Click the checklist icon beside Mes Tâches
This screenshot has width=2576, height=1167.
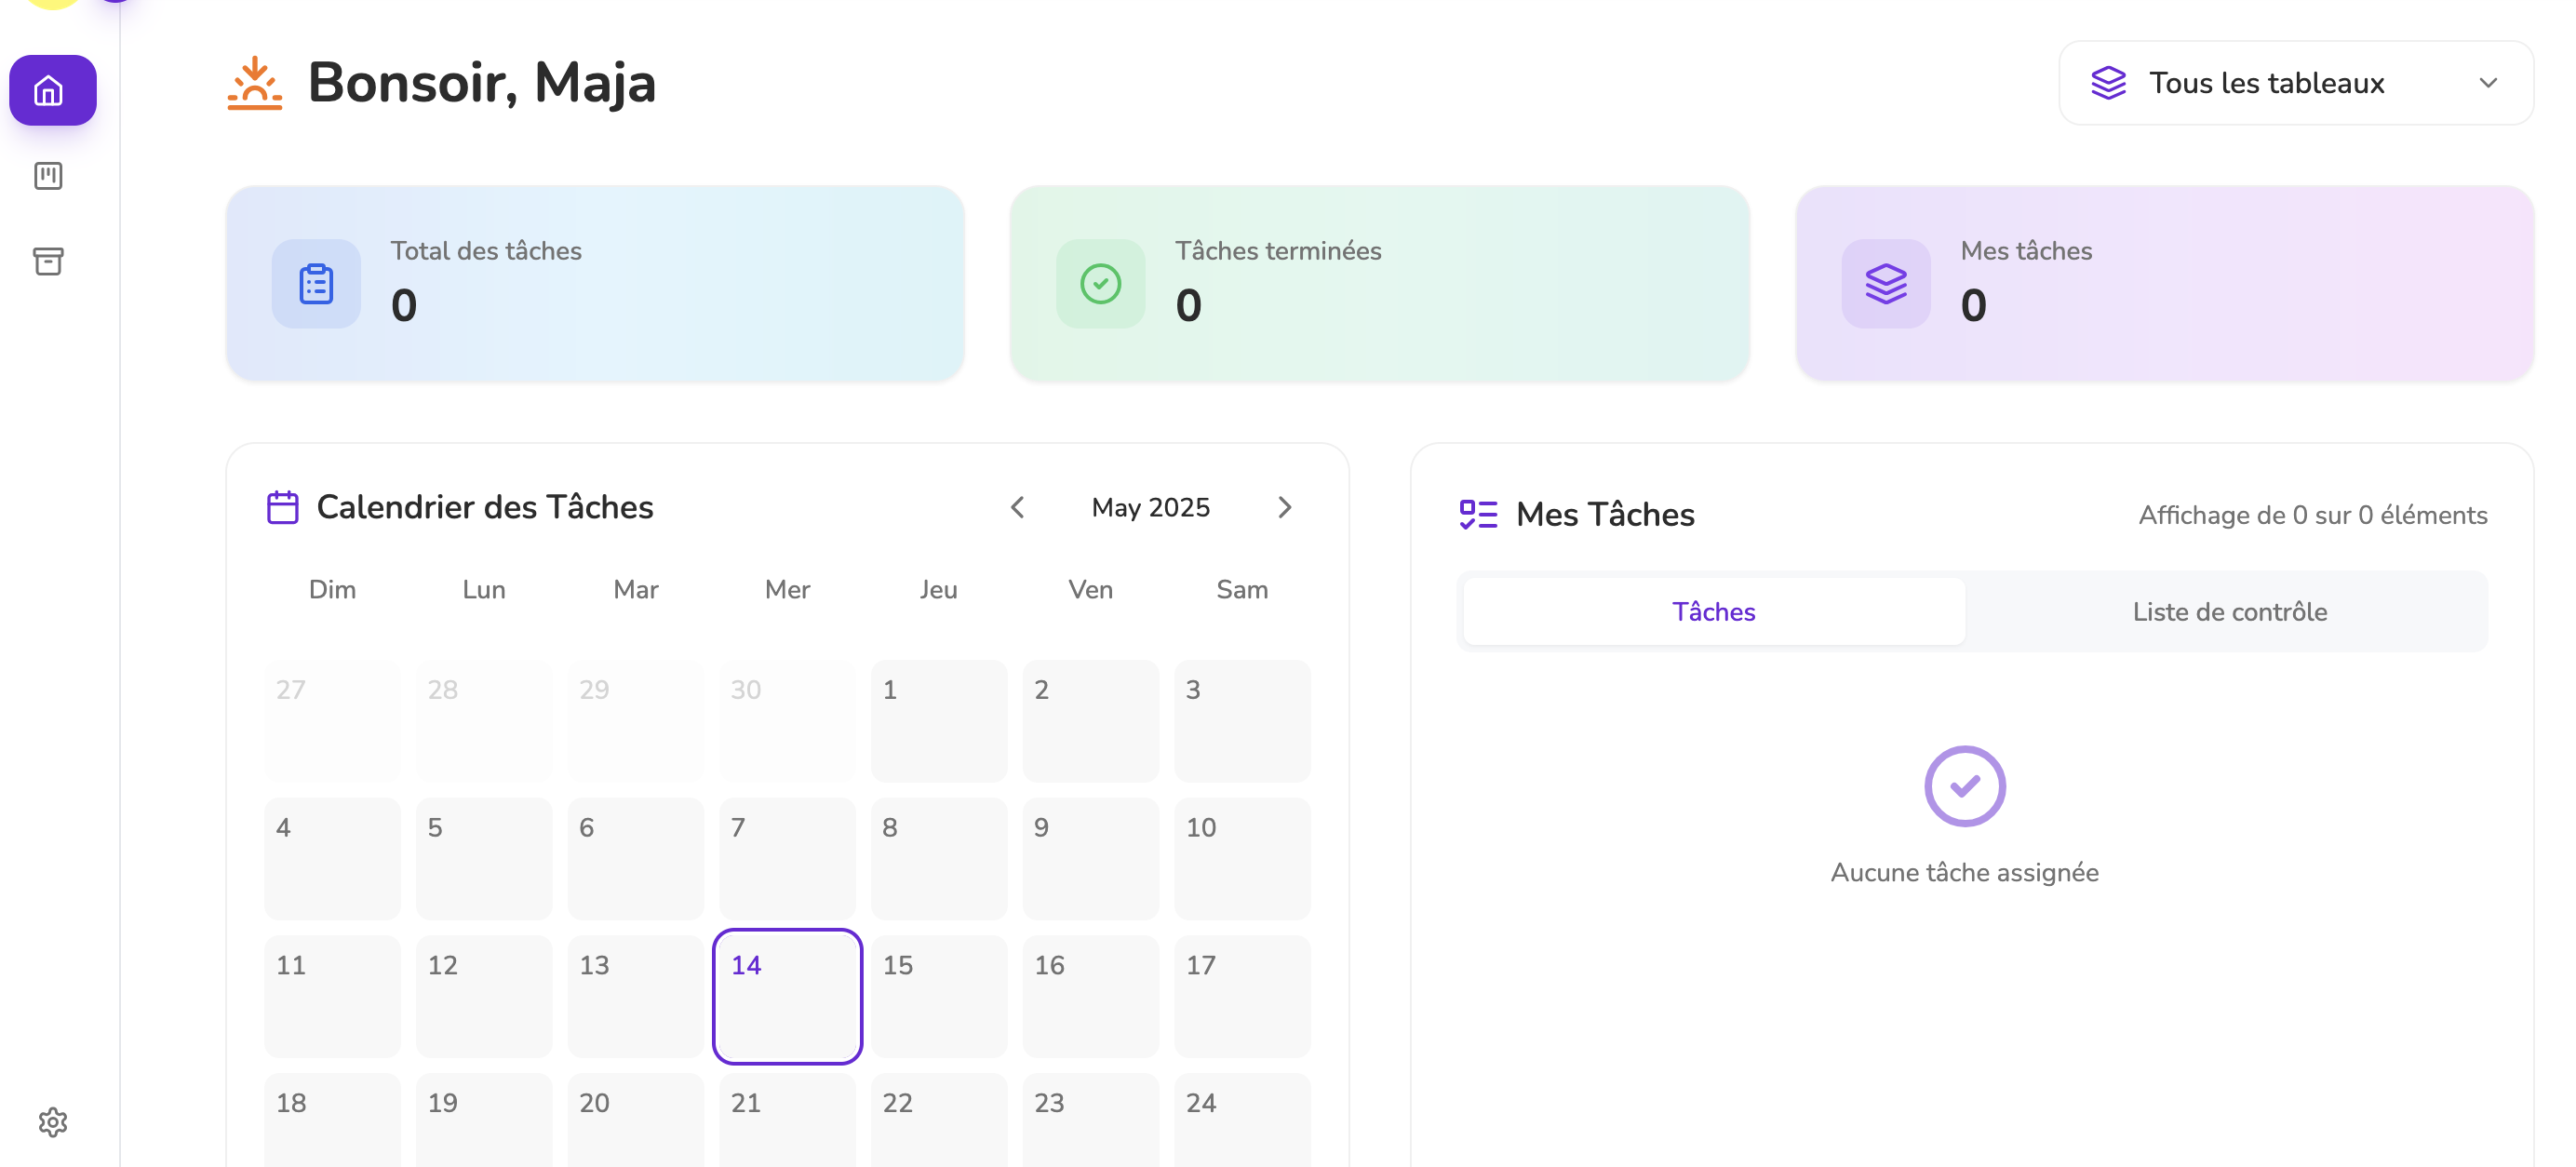tap(1478, 514)
